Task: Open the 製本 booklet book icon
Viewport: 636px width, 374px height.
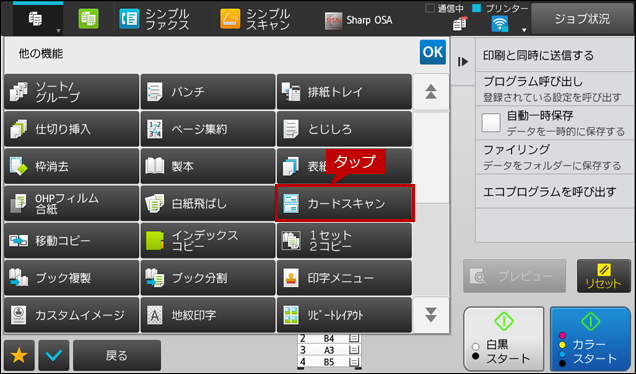Action: click(x=155, y=166)
